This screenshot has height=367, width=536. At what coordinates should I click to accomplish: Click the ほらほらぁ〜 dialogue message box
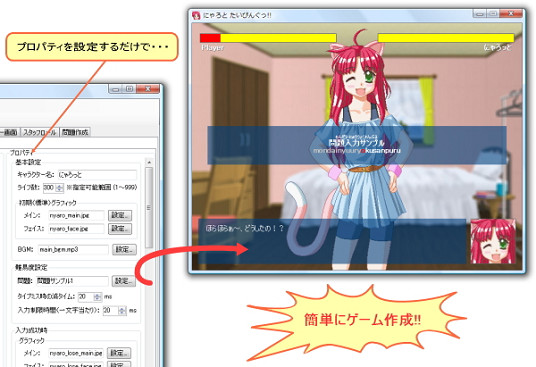click(332, 241)
